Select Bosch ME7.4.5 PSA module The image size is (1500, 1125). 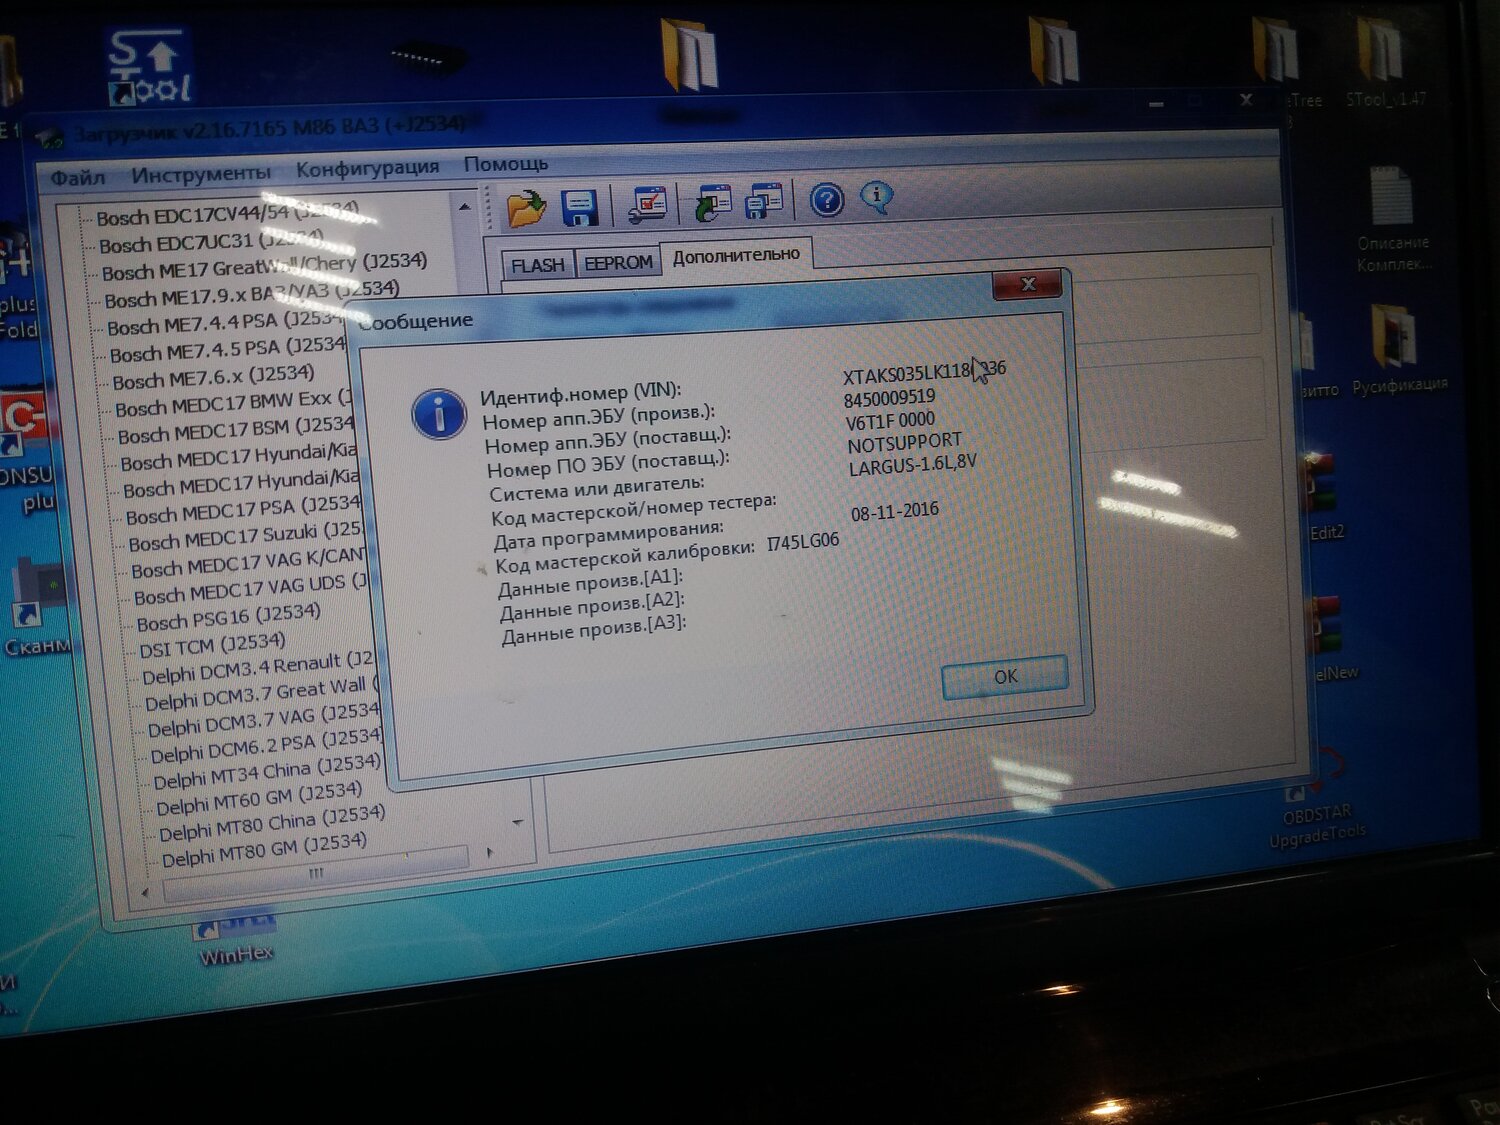pos(228,350)
